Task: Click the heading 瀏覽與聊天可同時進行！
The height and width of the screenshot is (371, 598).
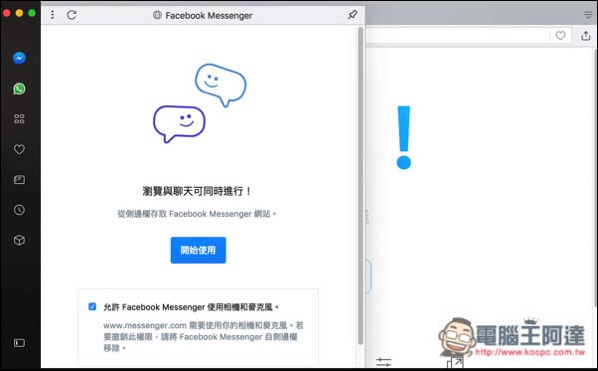Action: pos(197,191)
